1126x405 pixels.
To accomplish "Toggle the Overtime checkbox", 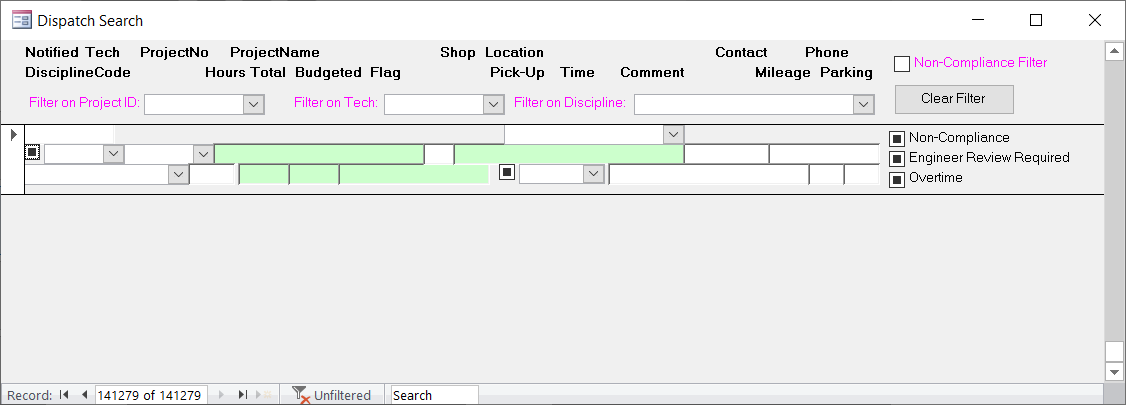I will 897,179.
